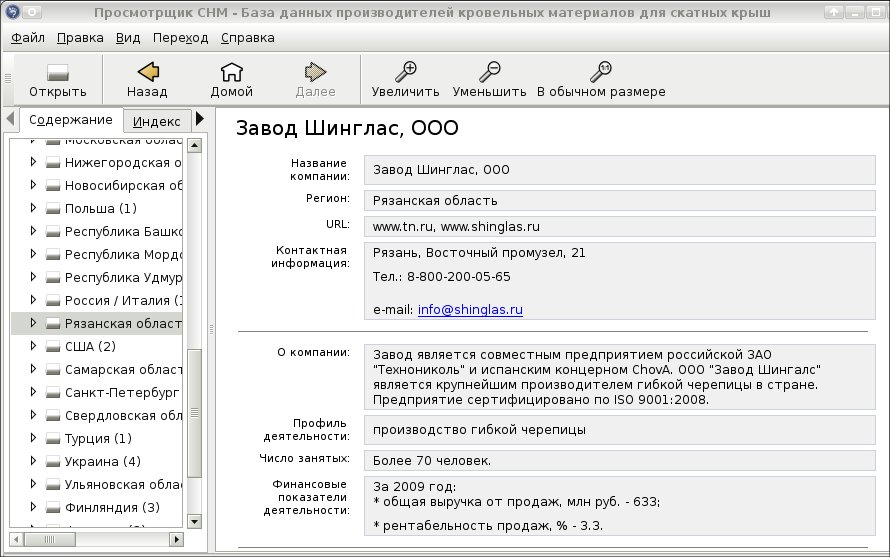Click the toolbar grip handle
Viewport: 890px width, 557px height.
click(x=8, y=78)
